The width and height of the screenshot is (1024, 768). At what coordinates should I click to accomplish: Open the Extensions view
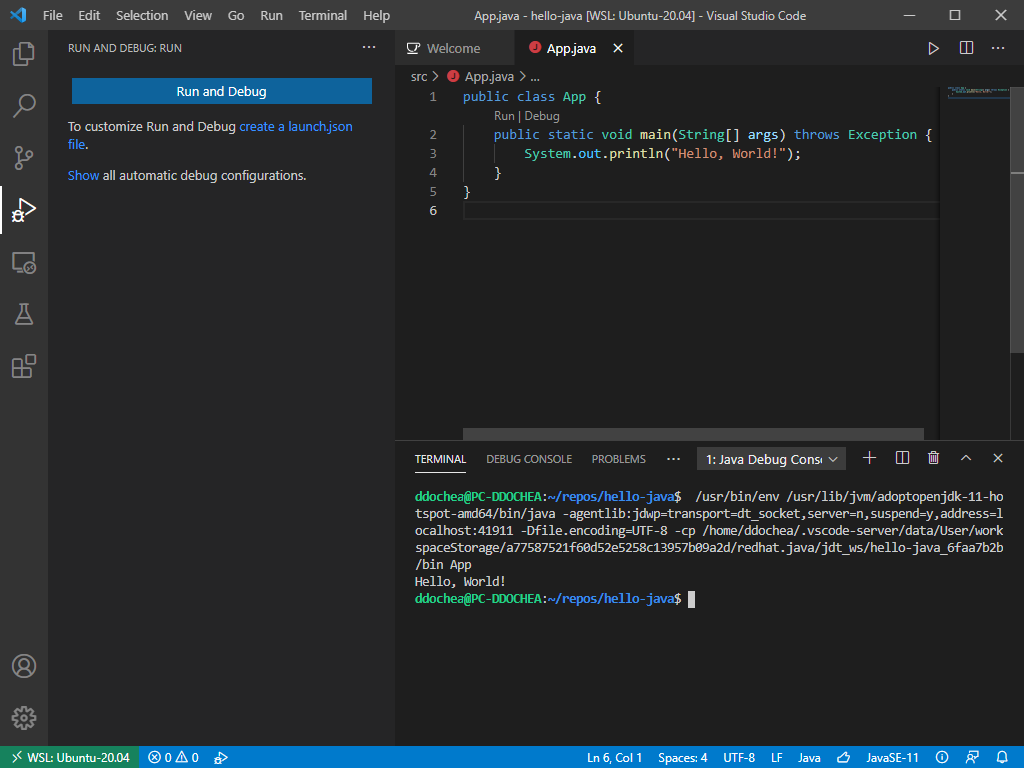pos(24,366)
